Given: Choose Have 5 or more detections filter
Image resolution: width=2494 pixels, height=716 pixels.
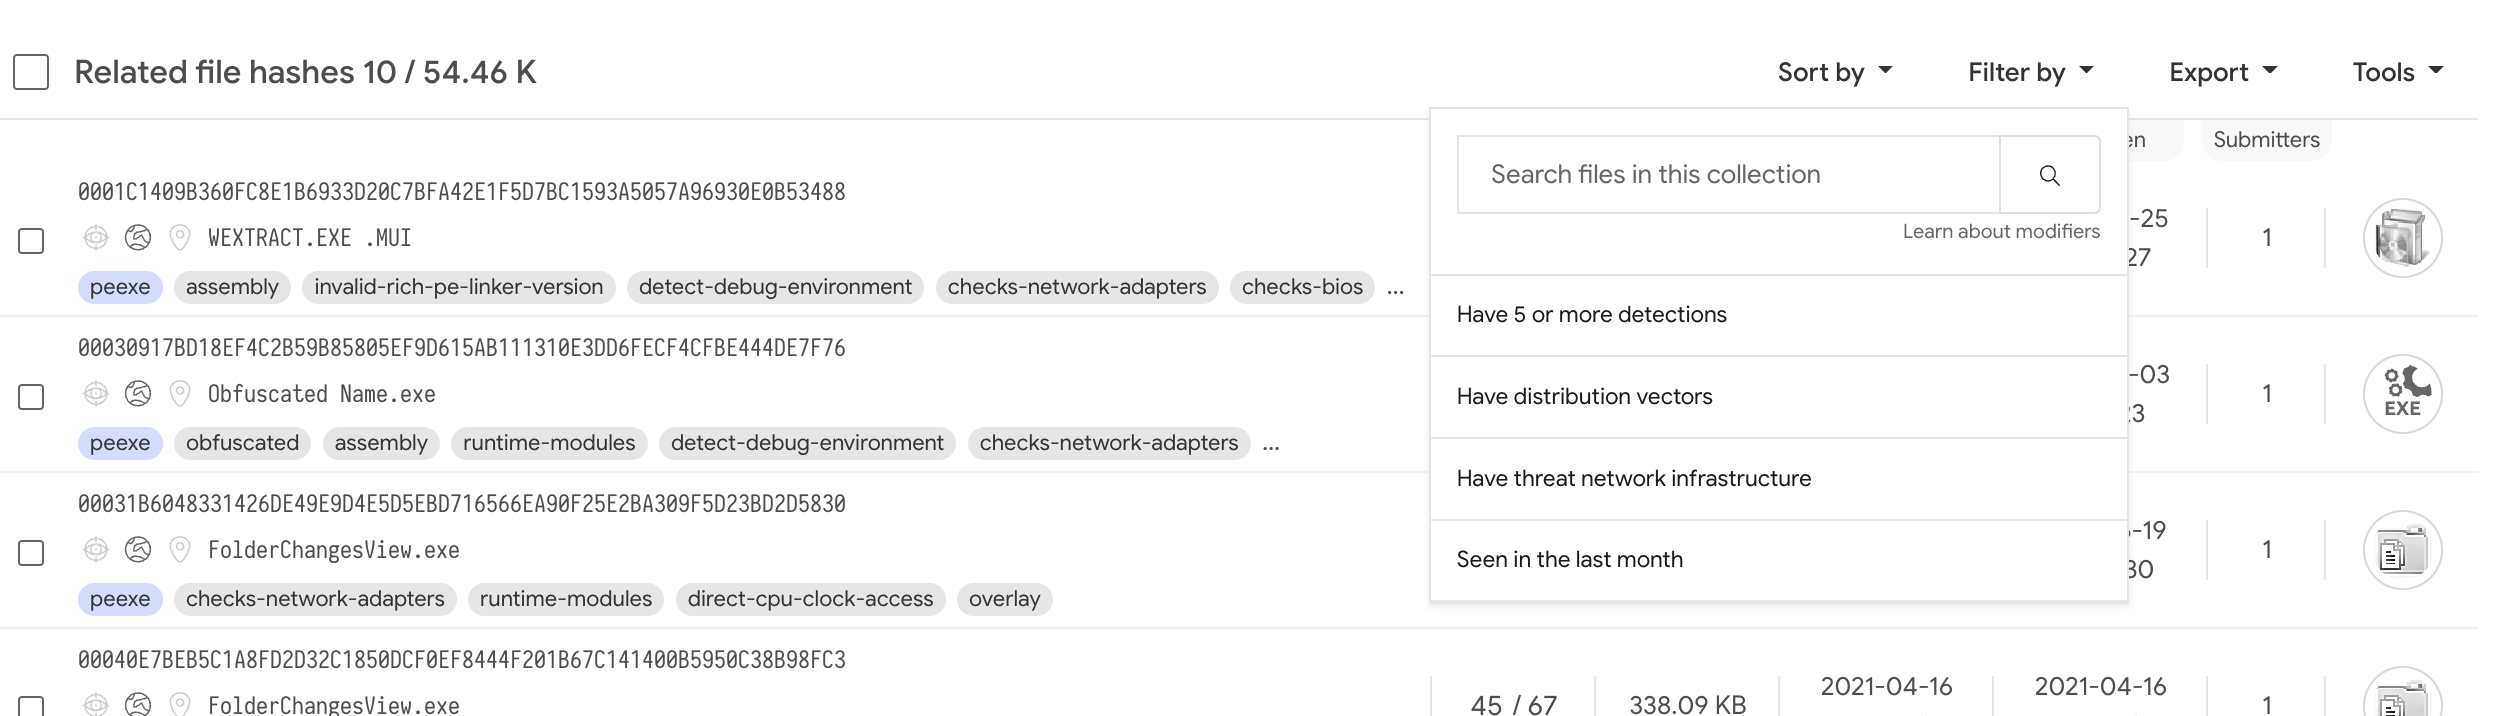Looking at the screenshot, I should coord(1591,315).
